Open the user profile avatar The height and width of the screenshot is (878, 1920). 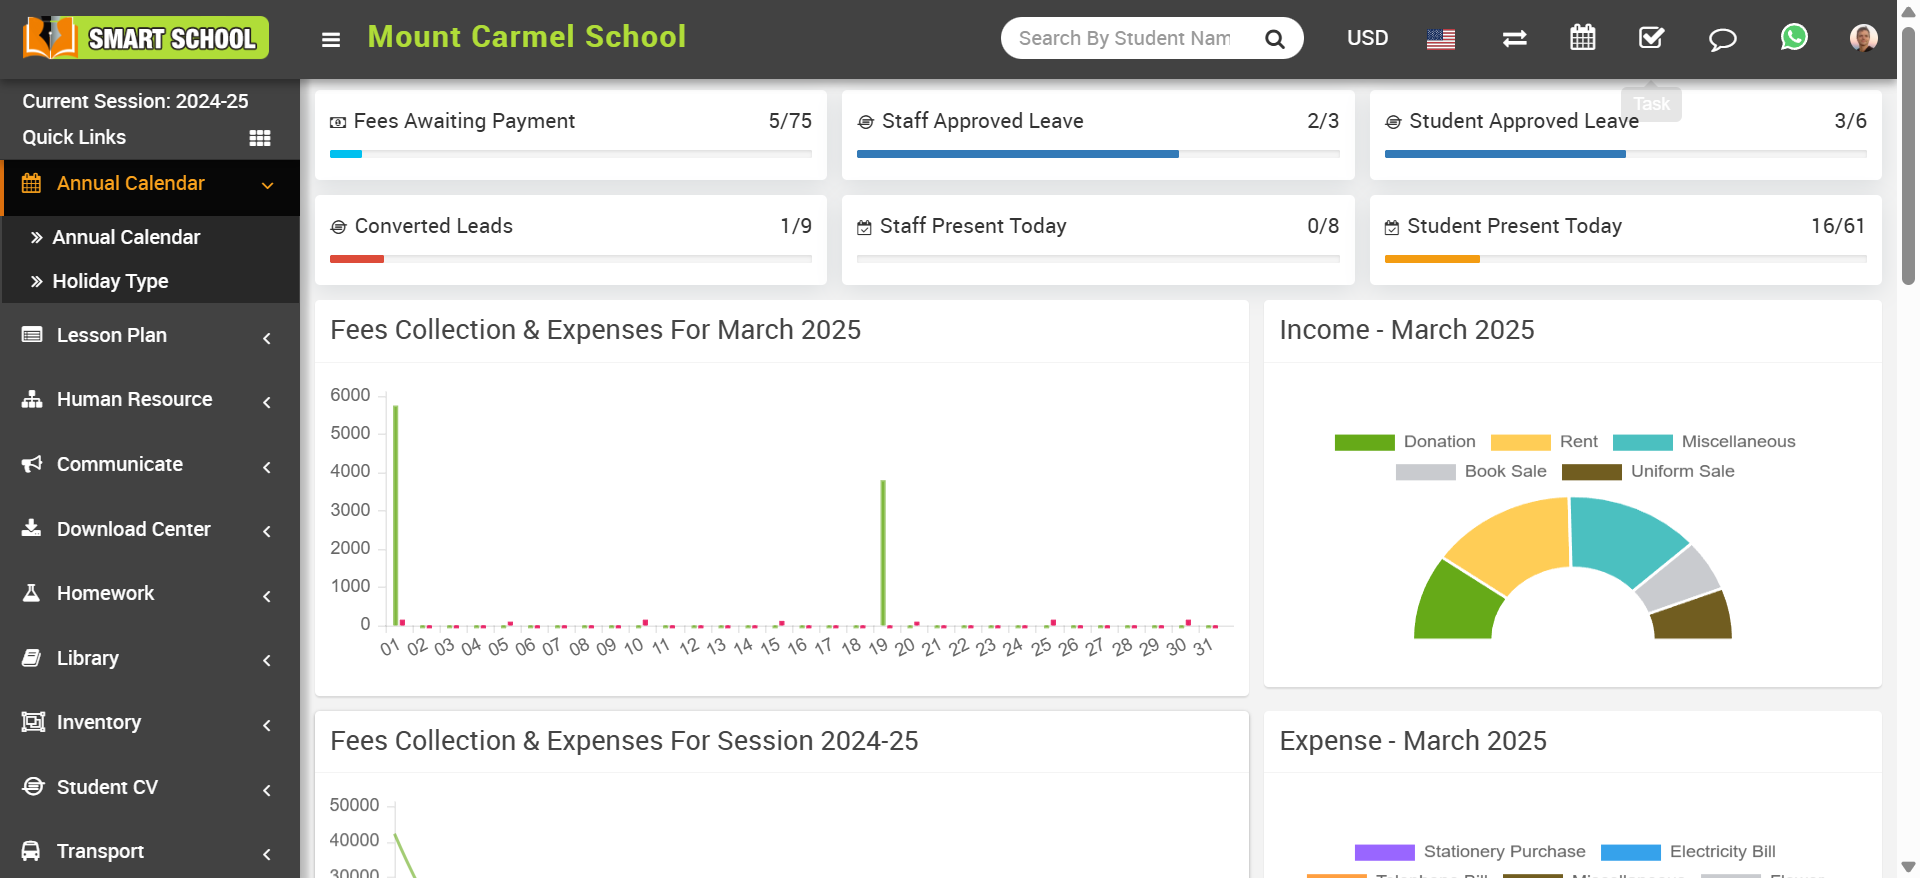pos(1863,38)
